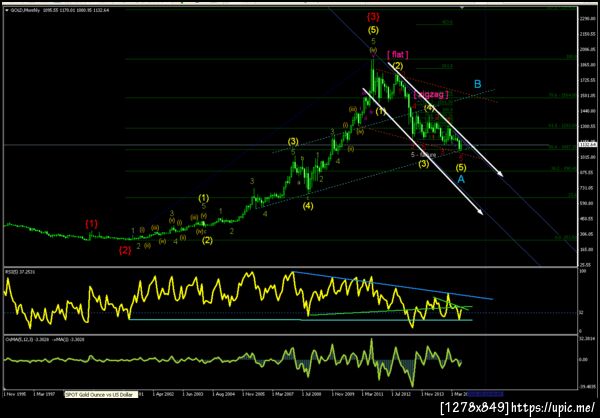Viewport: 600px width, 418px height.
Task: Click the chart shift marker at top edge
Action: pos(462,7)
